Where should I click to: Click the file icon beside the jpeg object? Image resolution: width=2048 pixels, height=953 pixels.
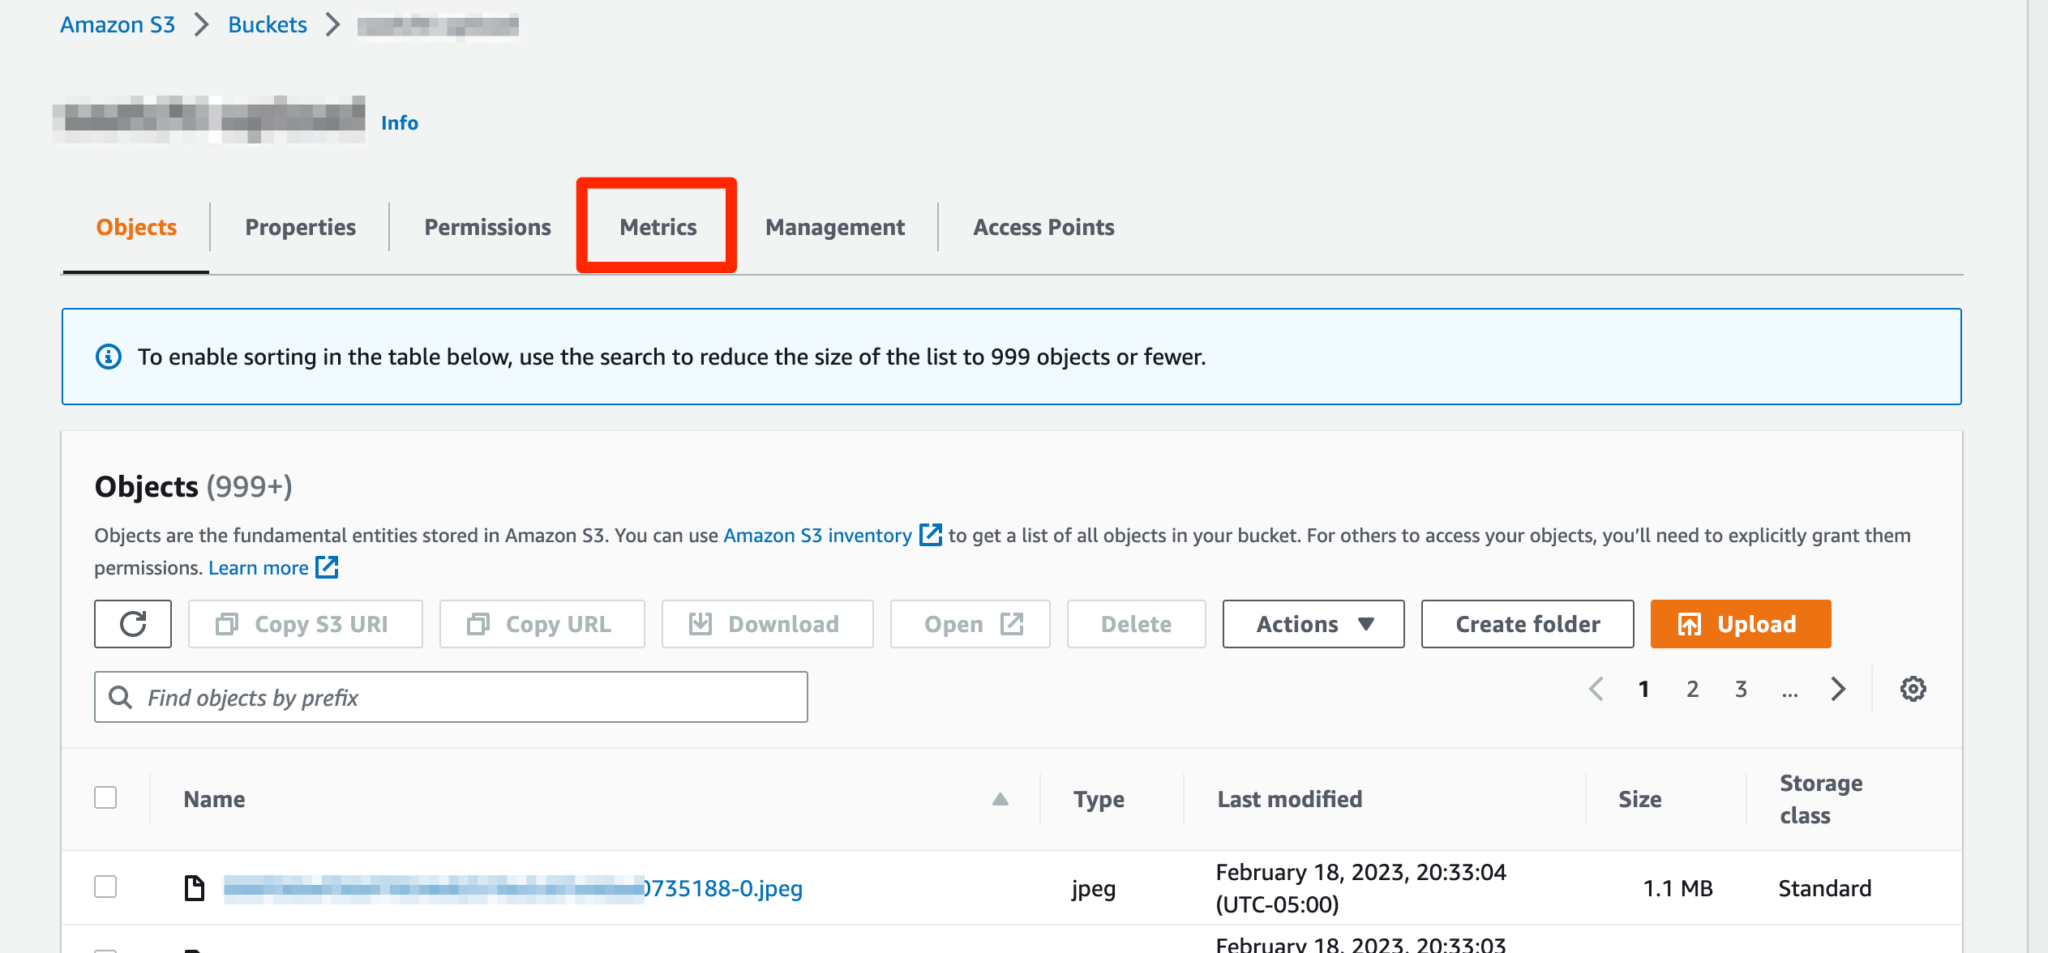point(194,887)
